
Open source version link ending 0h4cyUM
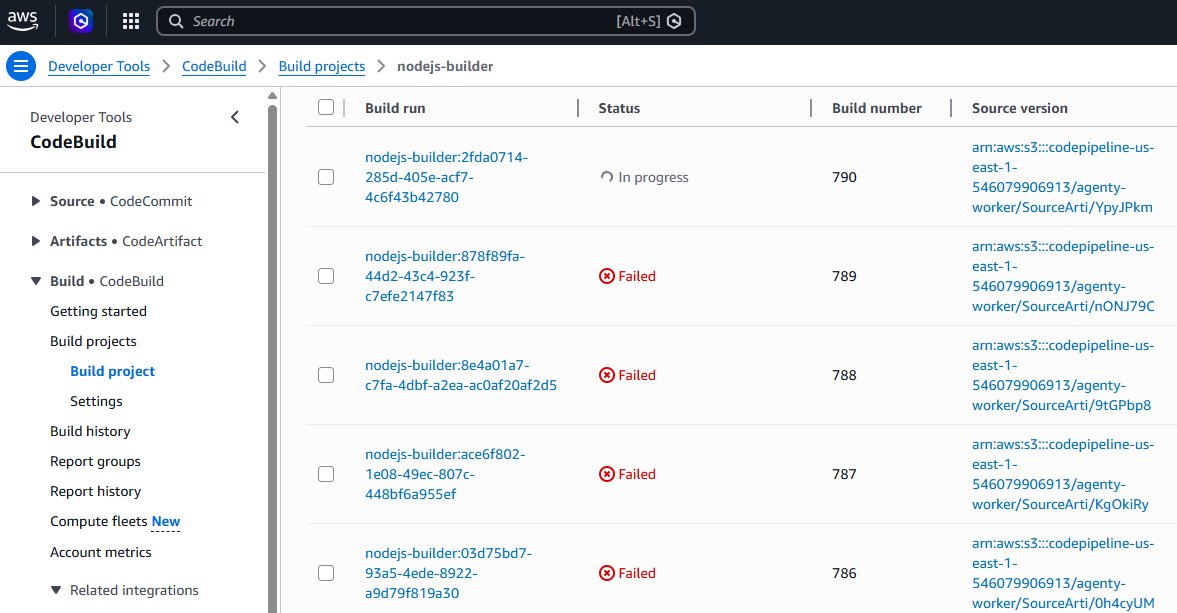tap(1063, 573)
